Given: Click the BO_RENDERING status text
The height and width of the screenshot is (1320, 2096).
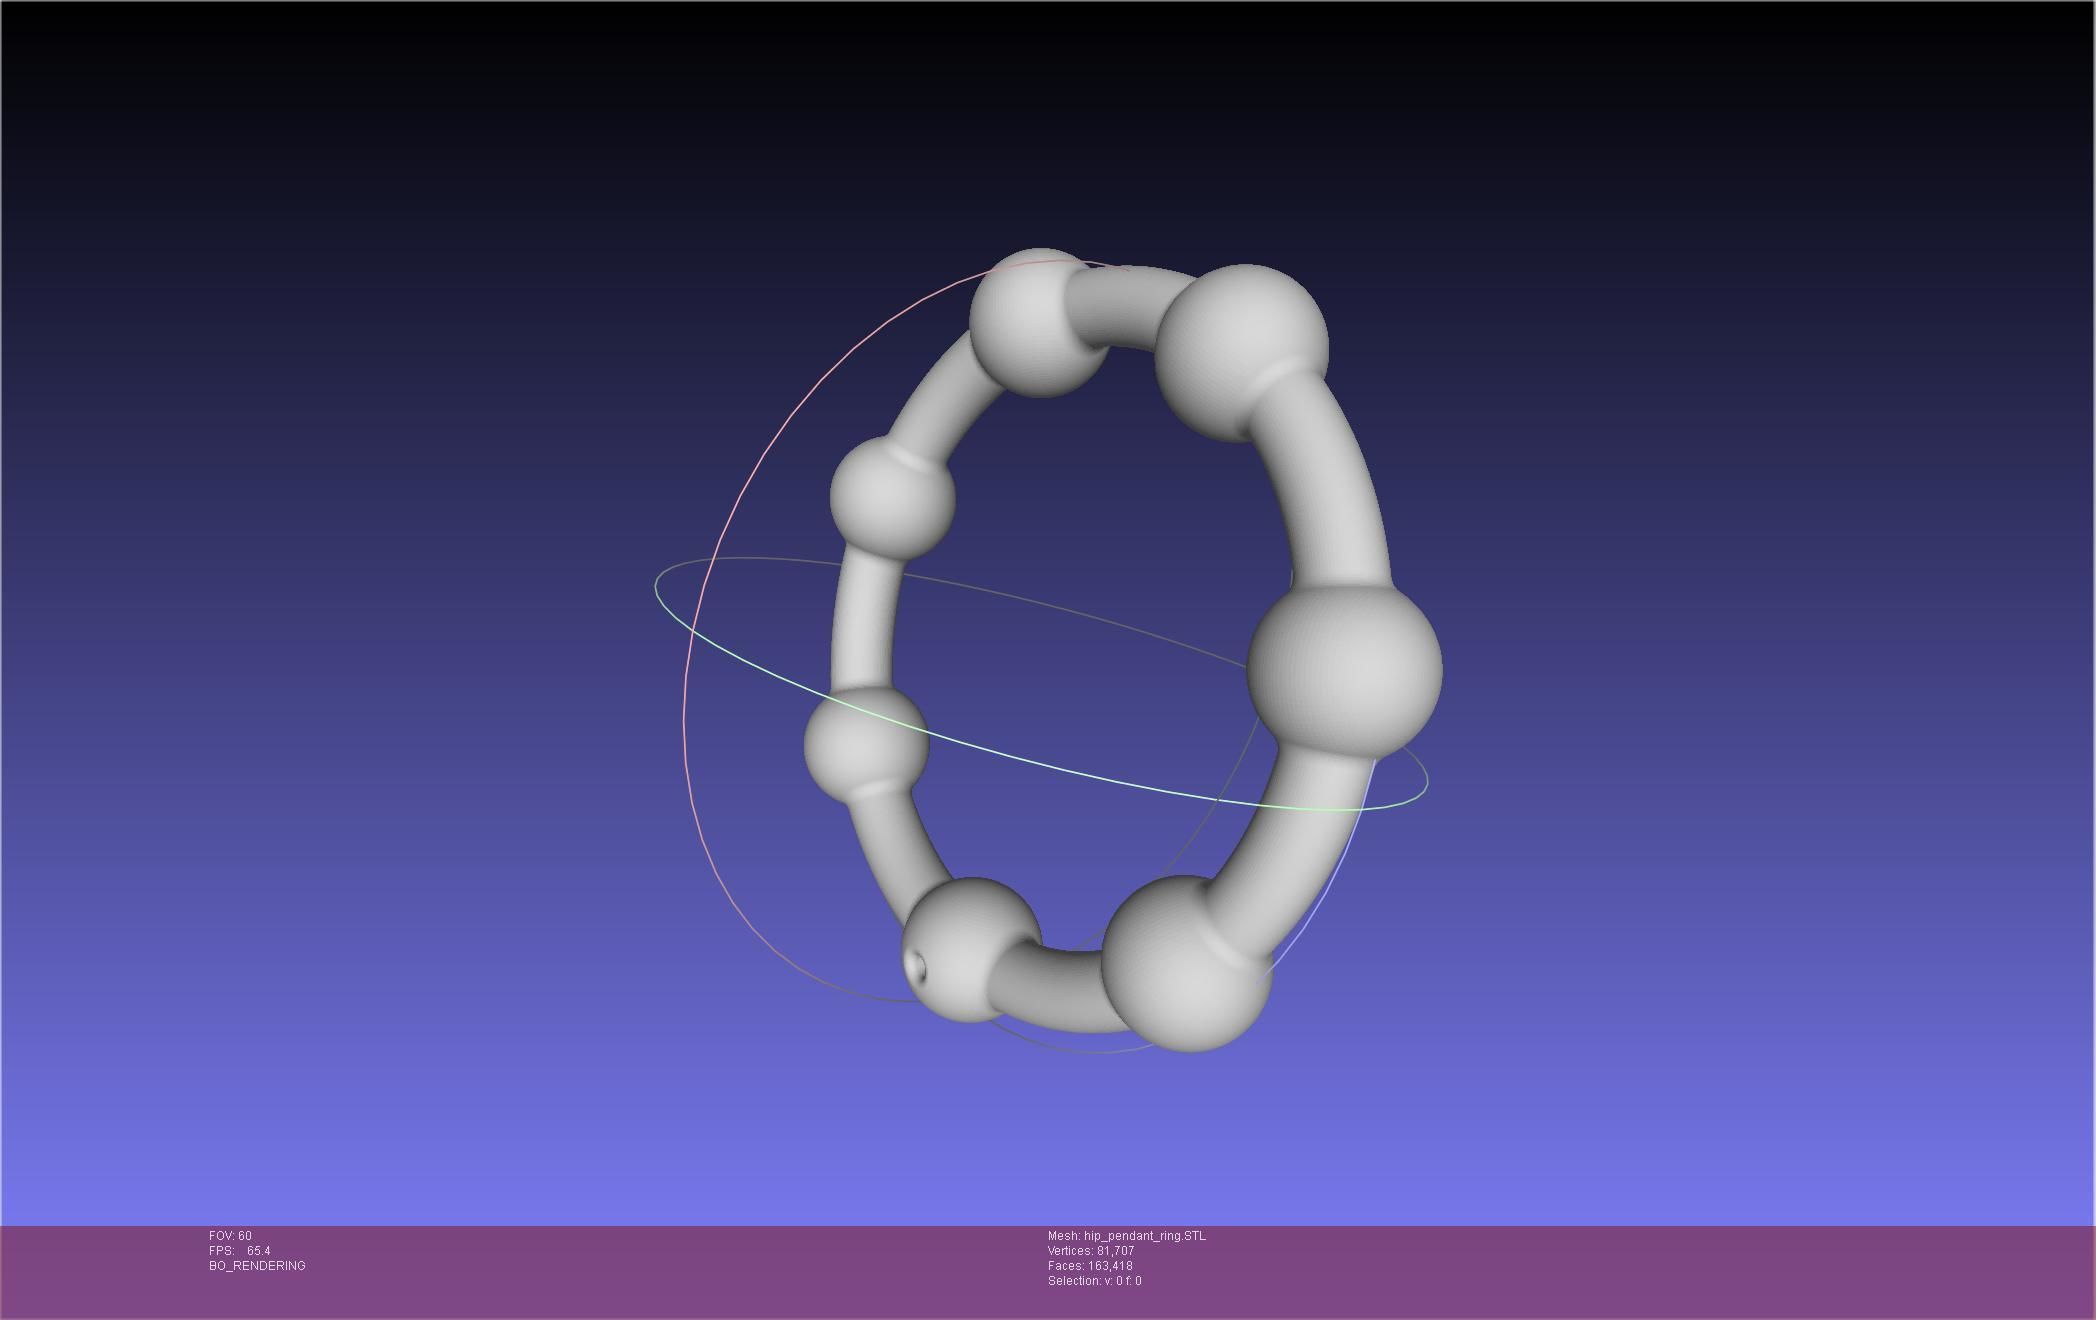Looking at the screenshot, I should [x=257, y=1266].
